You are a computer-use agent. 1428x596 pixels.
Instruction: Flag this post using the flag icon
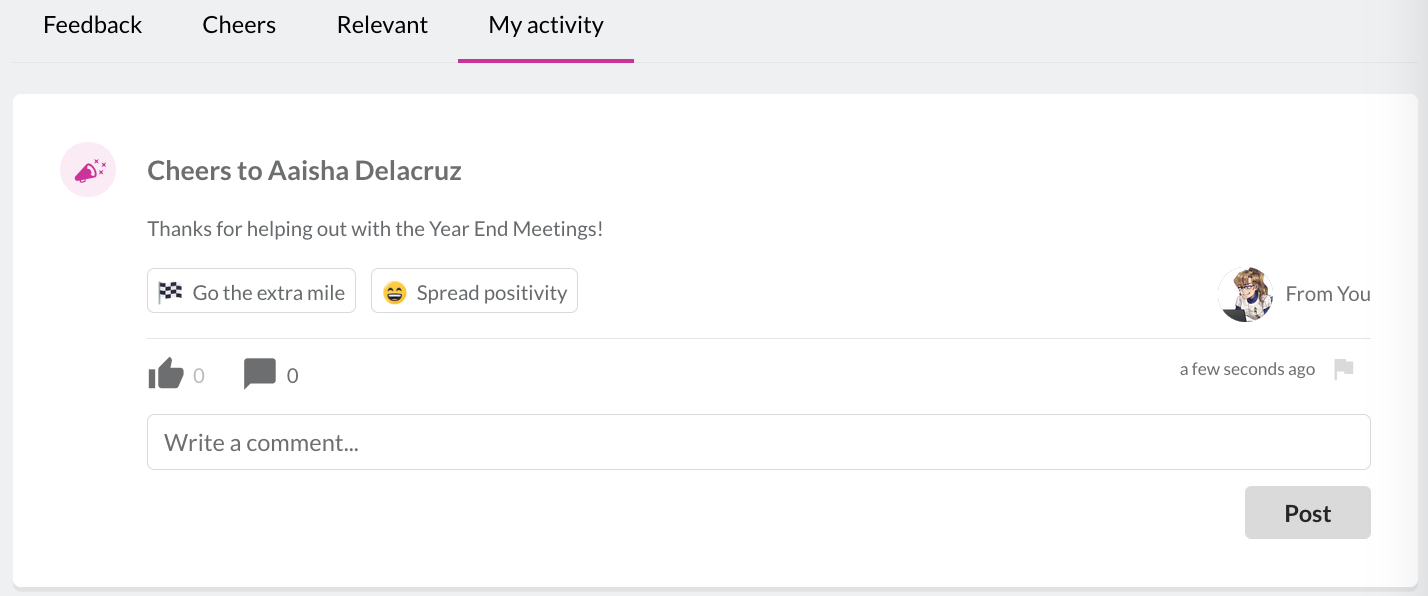point(1344,369)
